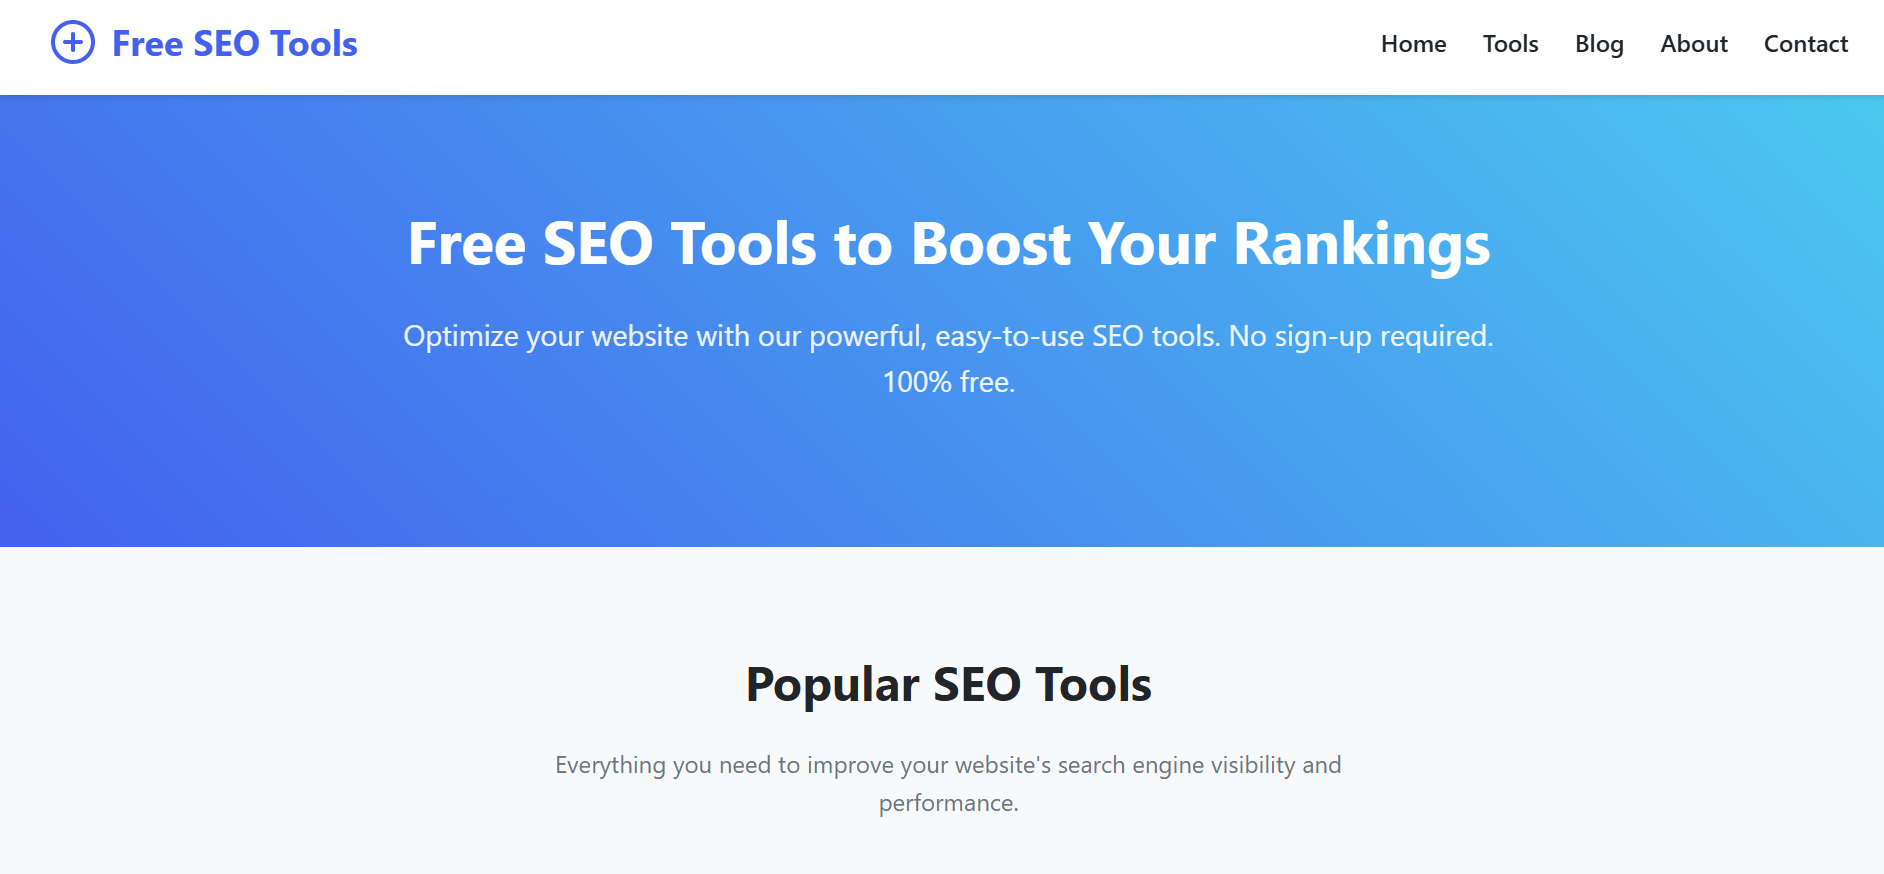The width and height of the screenshot is (1884, 874).
Task: Click About in the top navigation
Action: pyautogui.click(x=1693, y=44)
